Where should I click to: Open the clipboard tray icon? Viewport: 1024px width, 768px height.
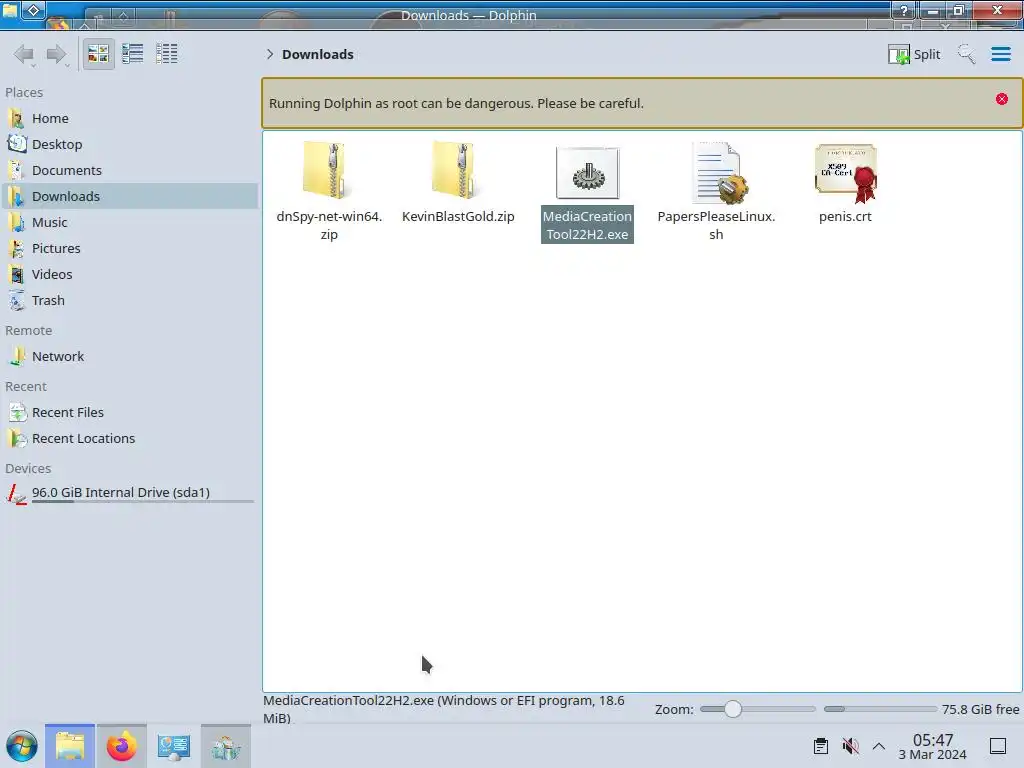click(x=821, y=746)
